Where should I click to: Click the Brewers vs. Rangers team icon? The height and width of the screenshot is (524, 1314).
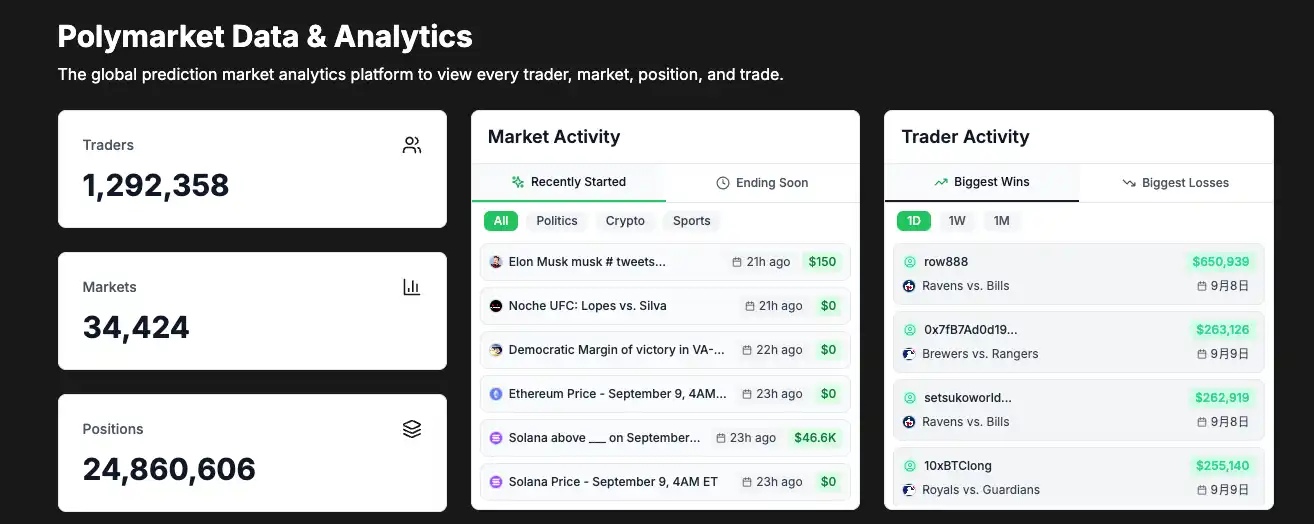(x=910, y=354)
